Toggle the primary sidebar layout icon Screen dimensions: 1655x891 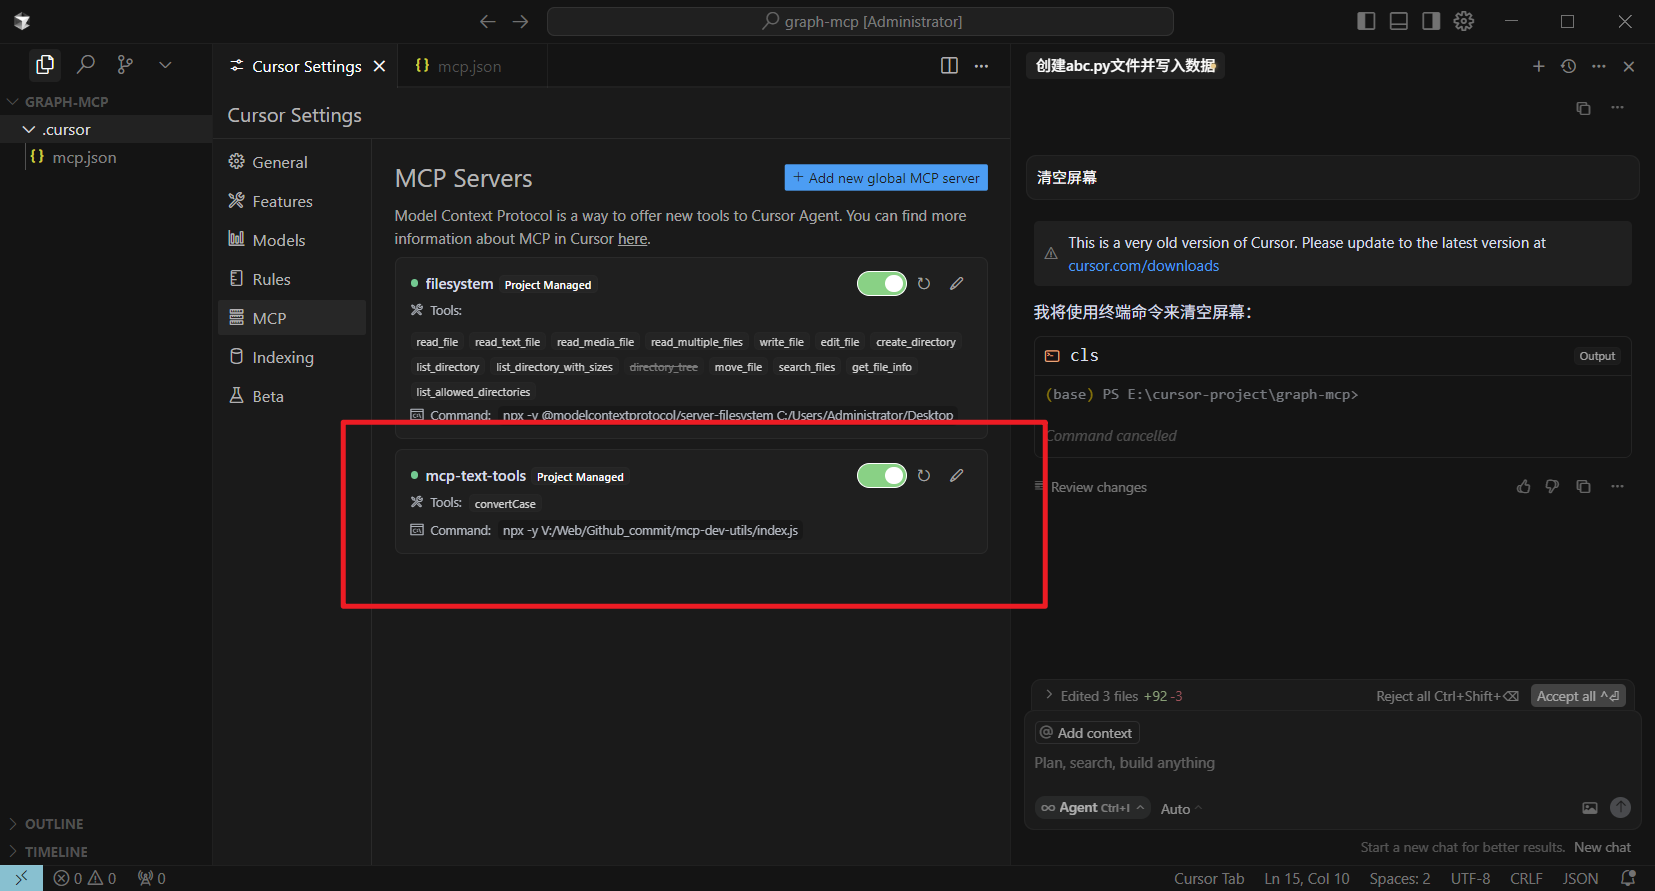tap(1366, 21)
